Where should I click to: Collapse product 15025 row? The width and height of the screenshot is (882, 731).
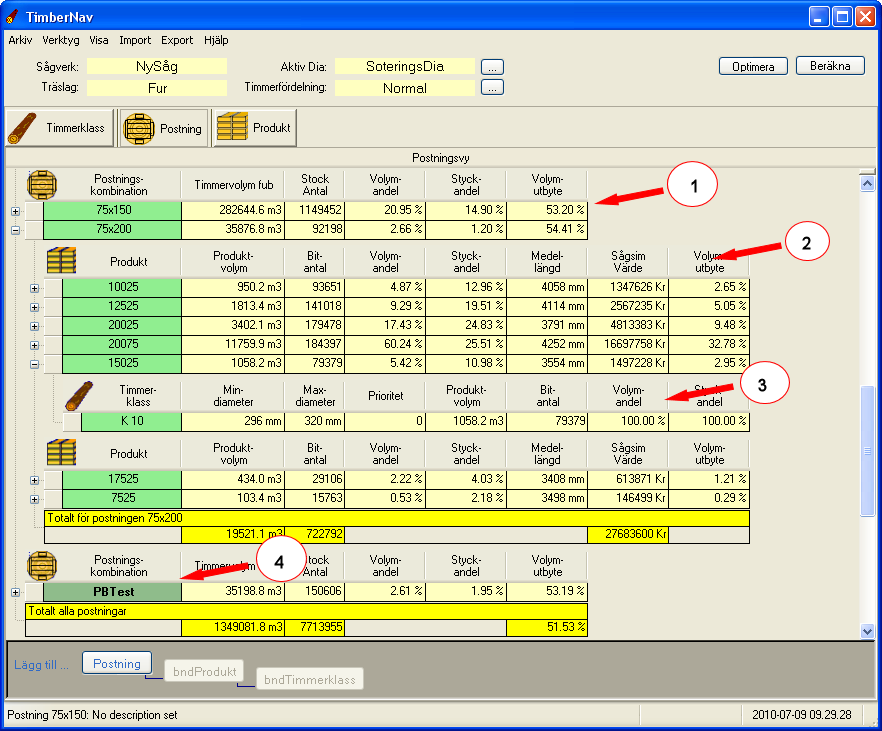coord(34,364)
